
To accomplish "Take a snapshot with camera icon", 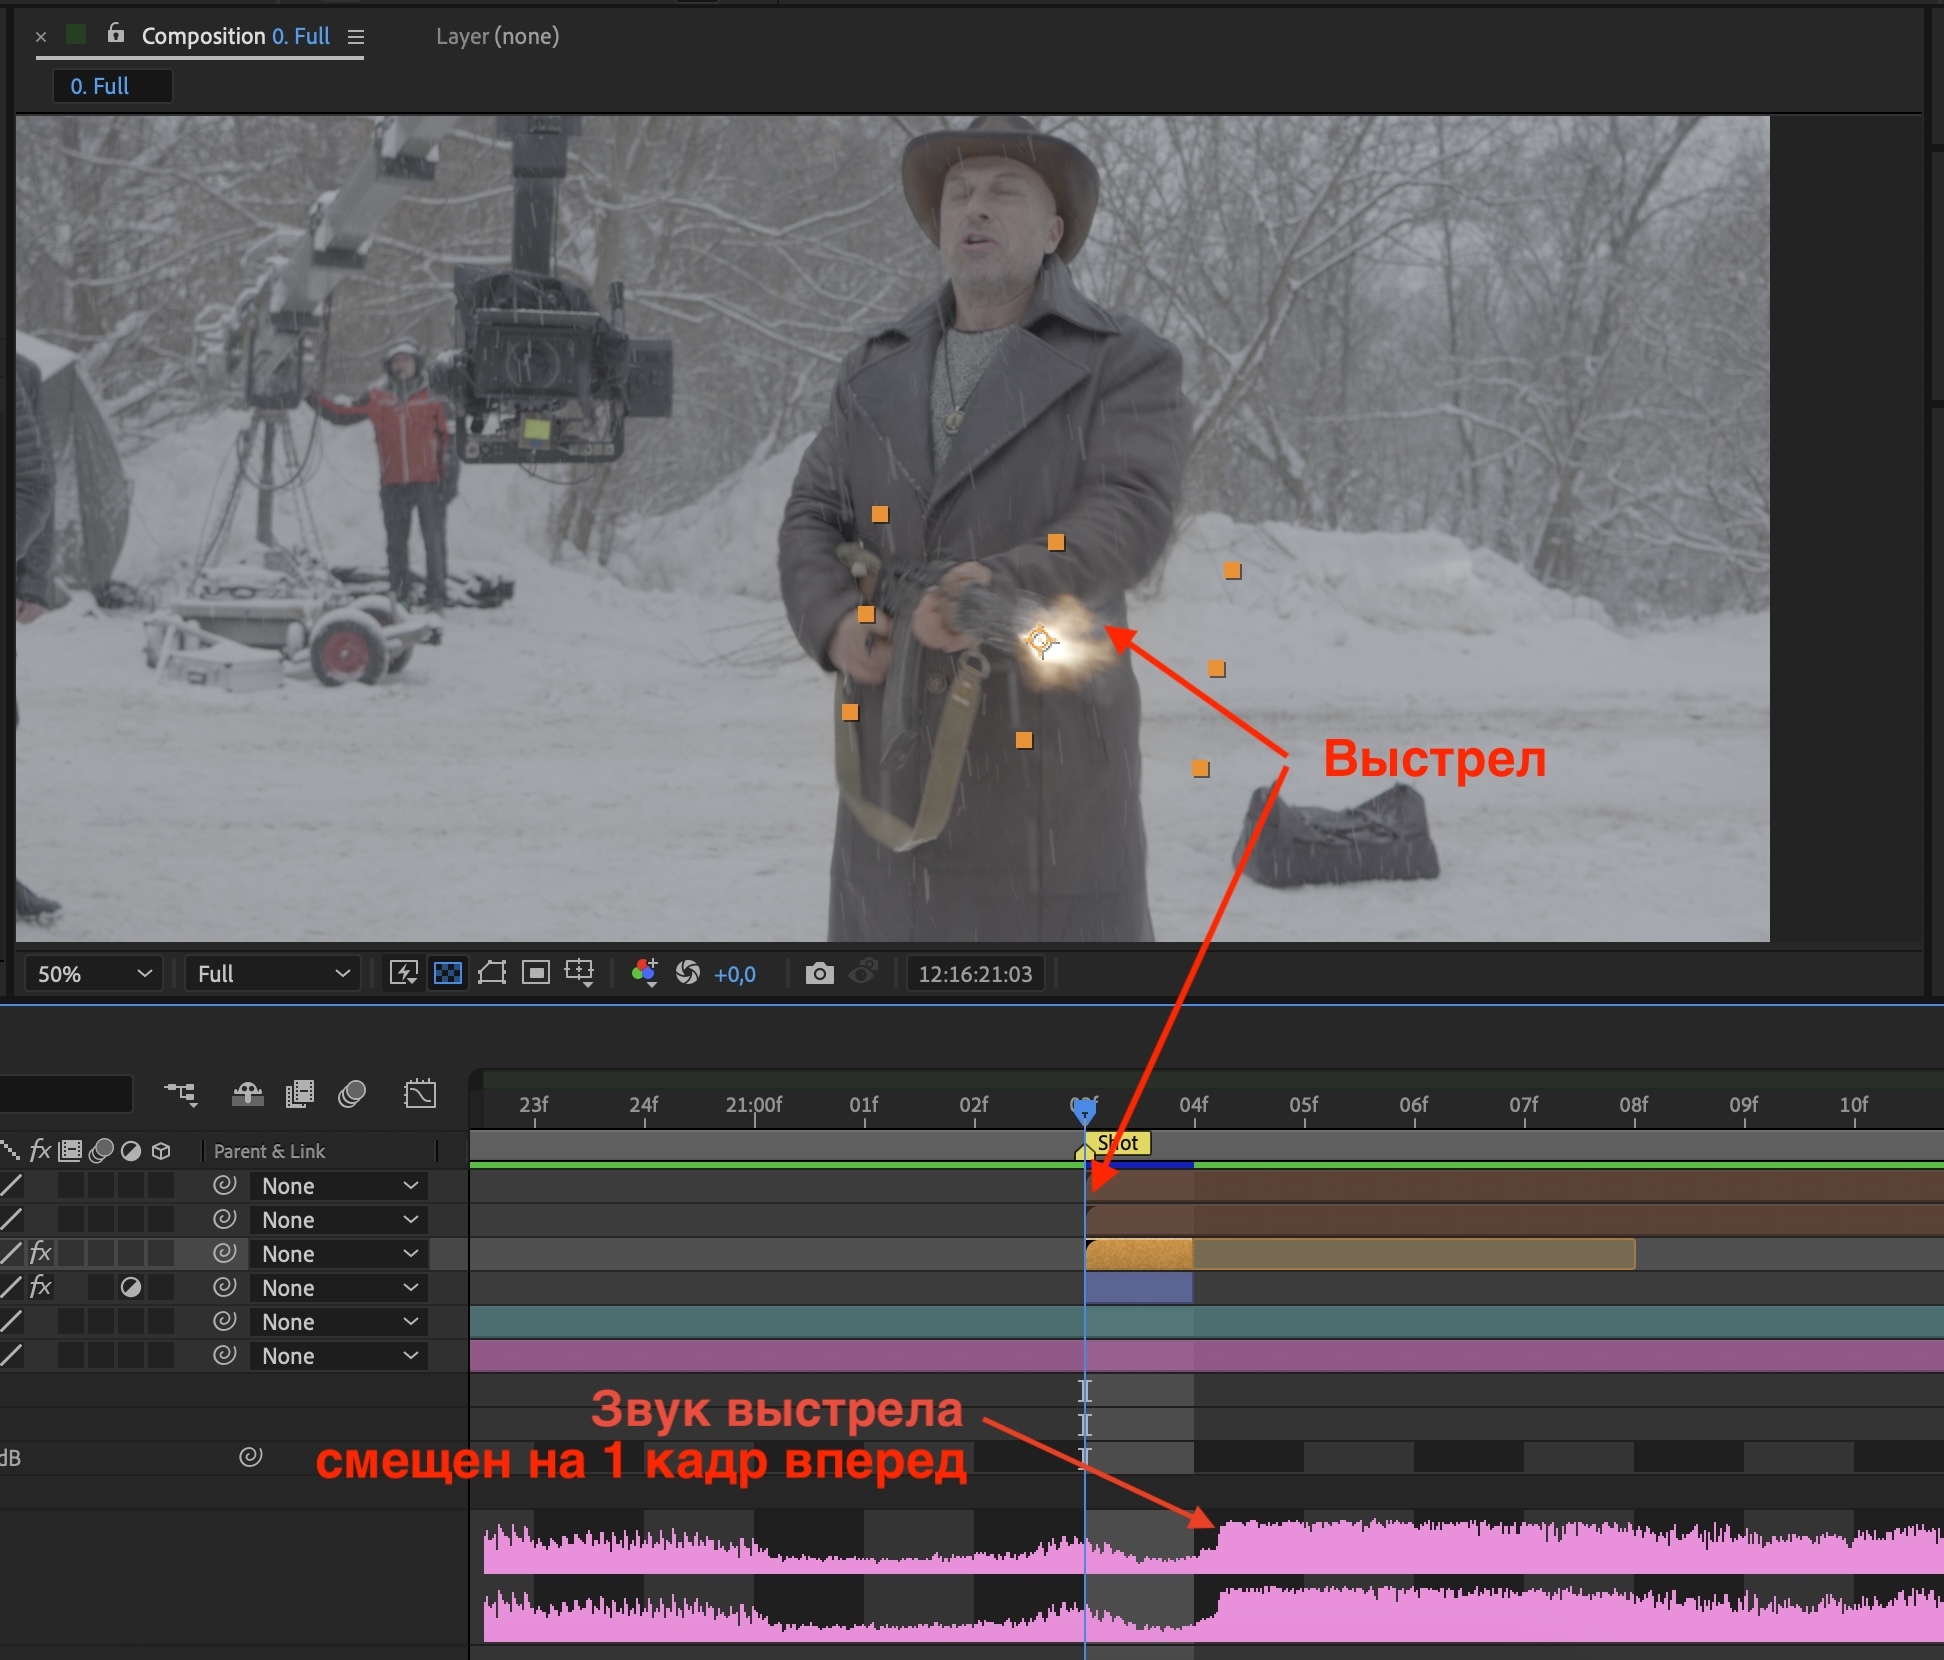I will 820,973.
